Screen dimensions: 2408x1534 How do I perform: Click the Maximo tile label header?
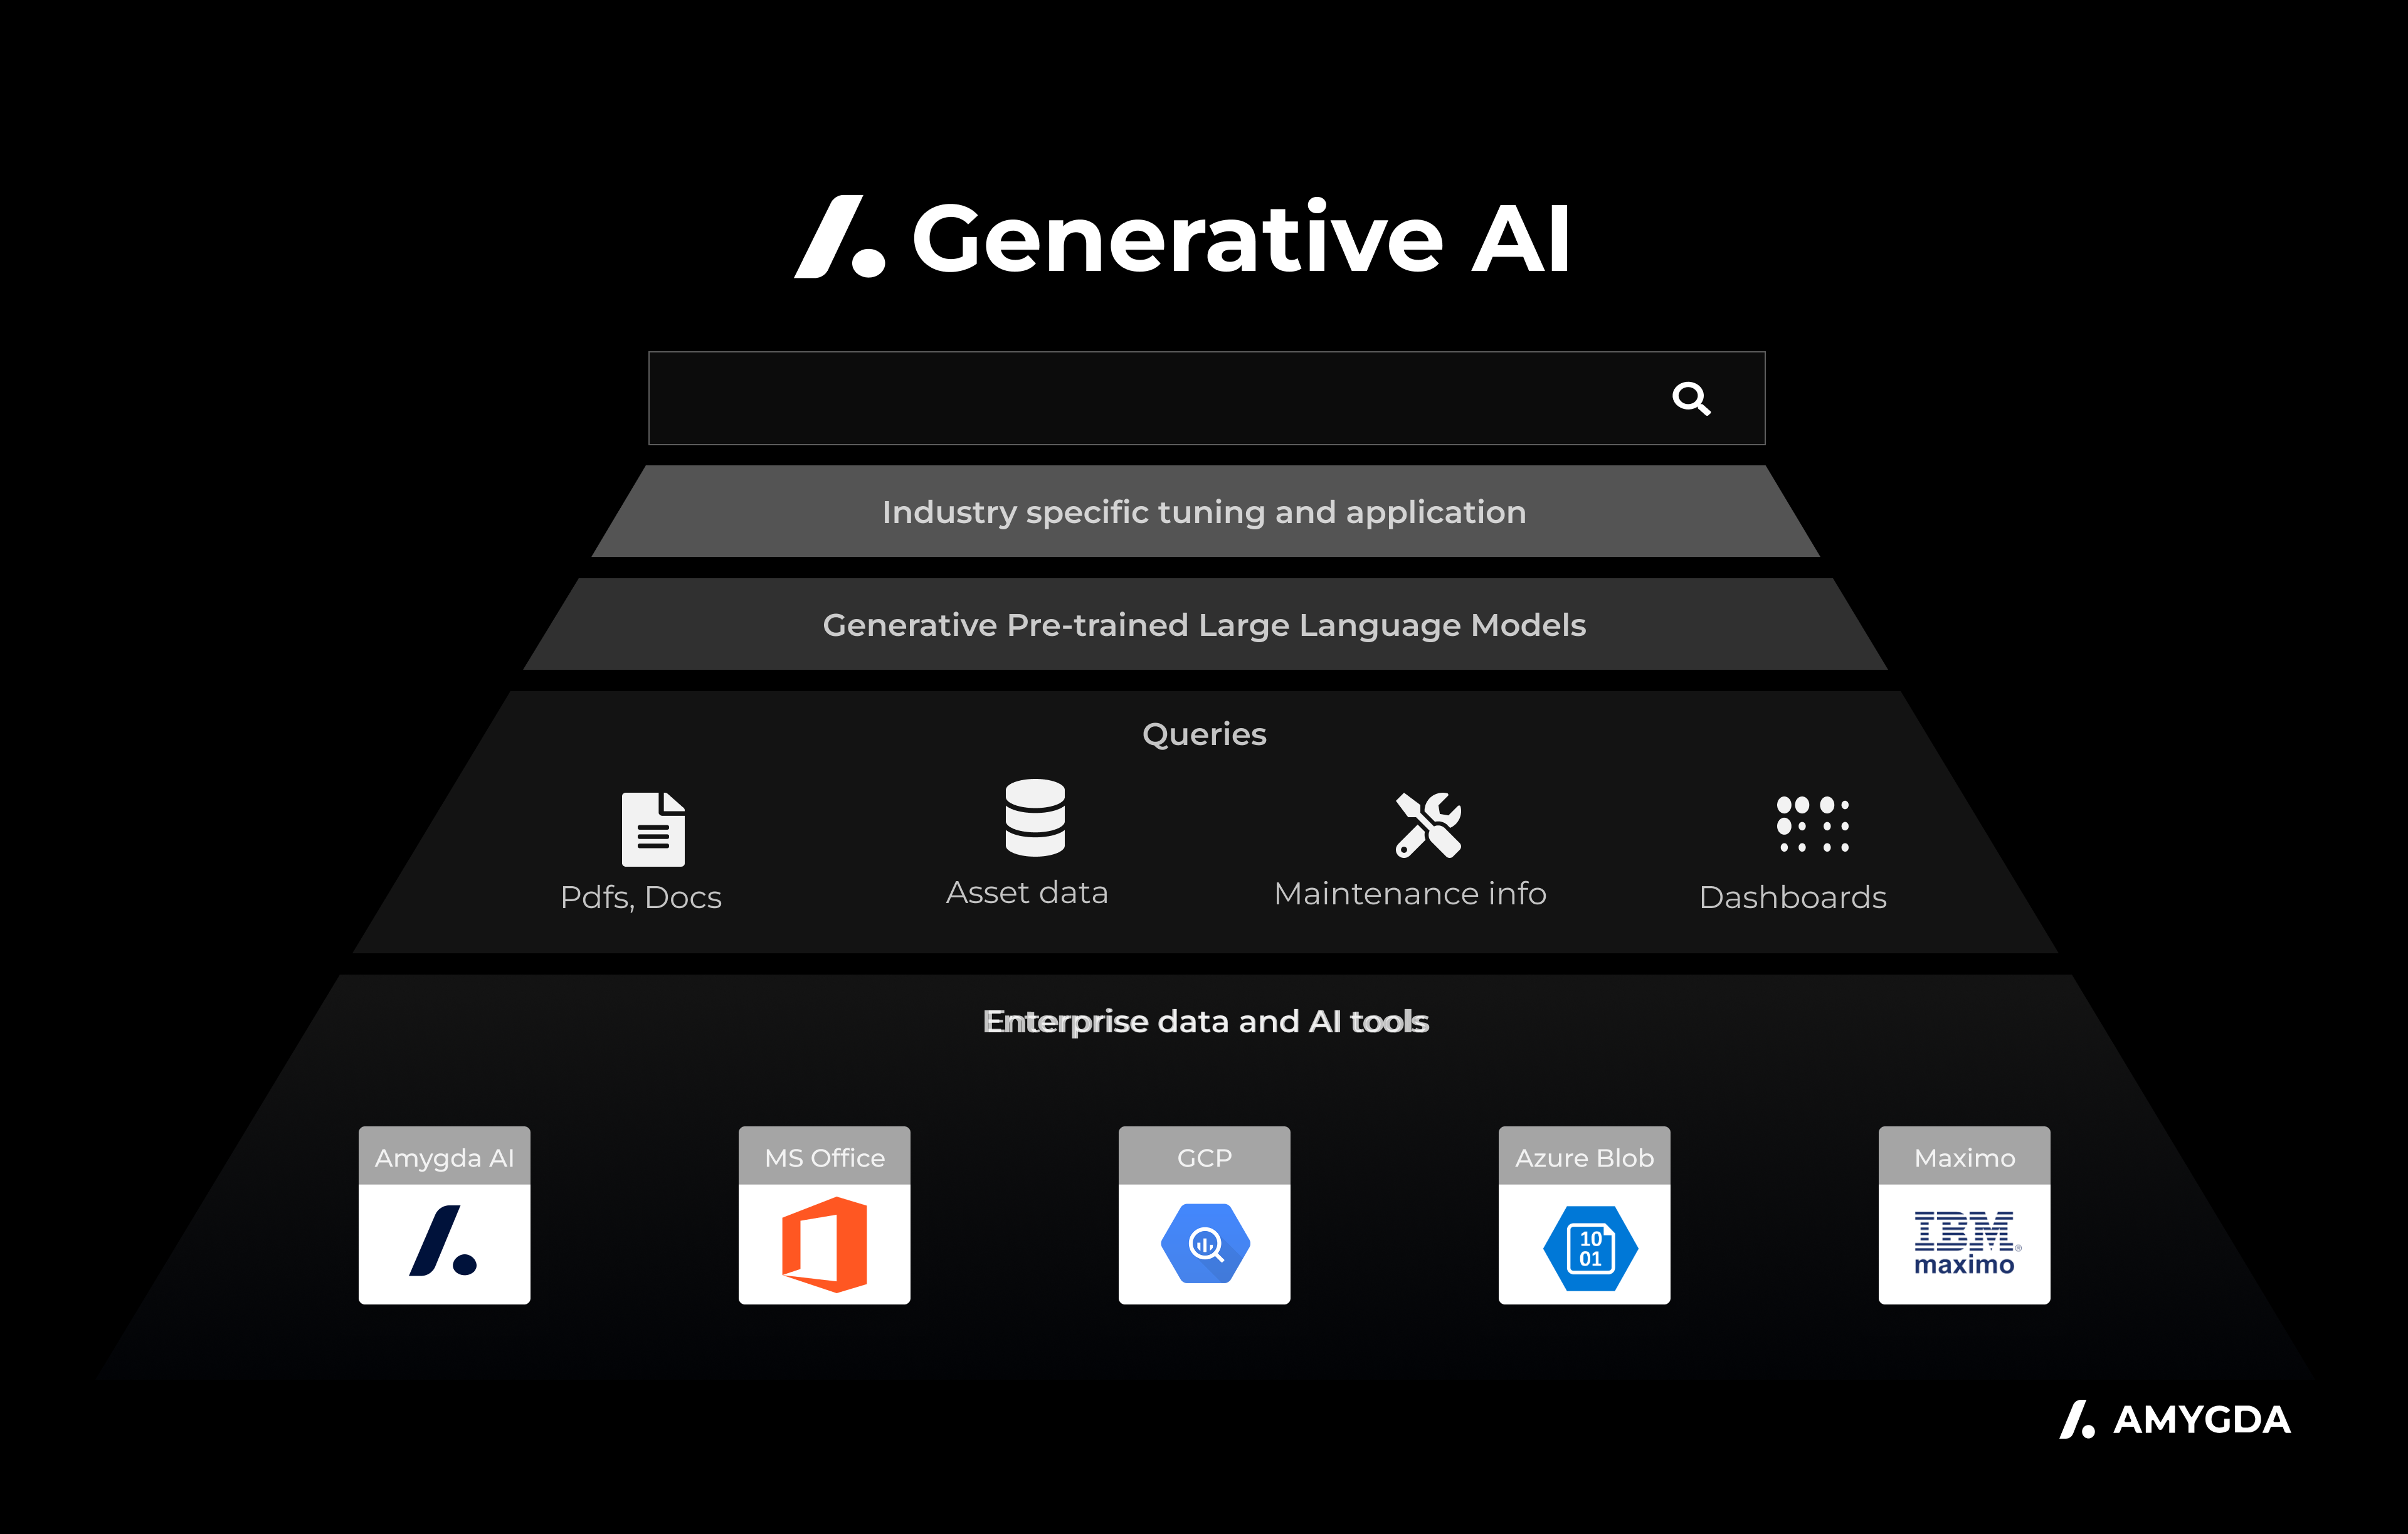1964,1157
